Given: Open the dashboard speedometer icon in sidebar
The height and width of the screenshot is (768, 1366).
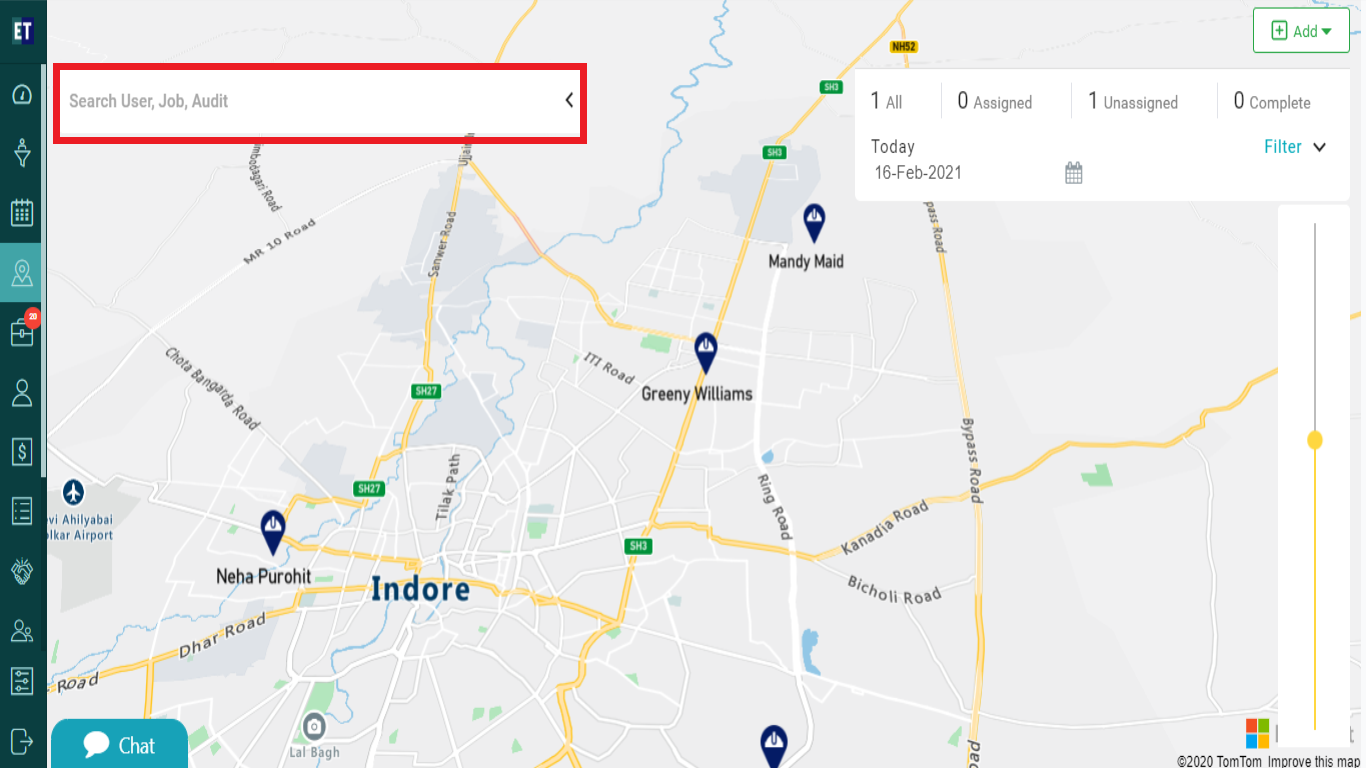Looking at the screenshot, I should point(22,95).
